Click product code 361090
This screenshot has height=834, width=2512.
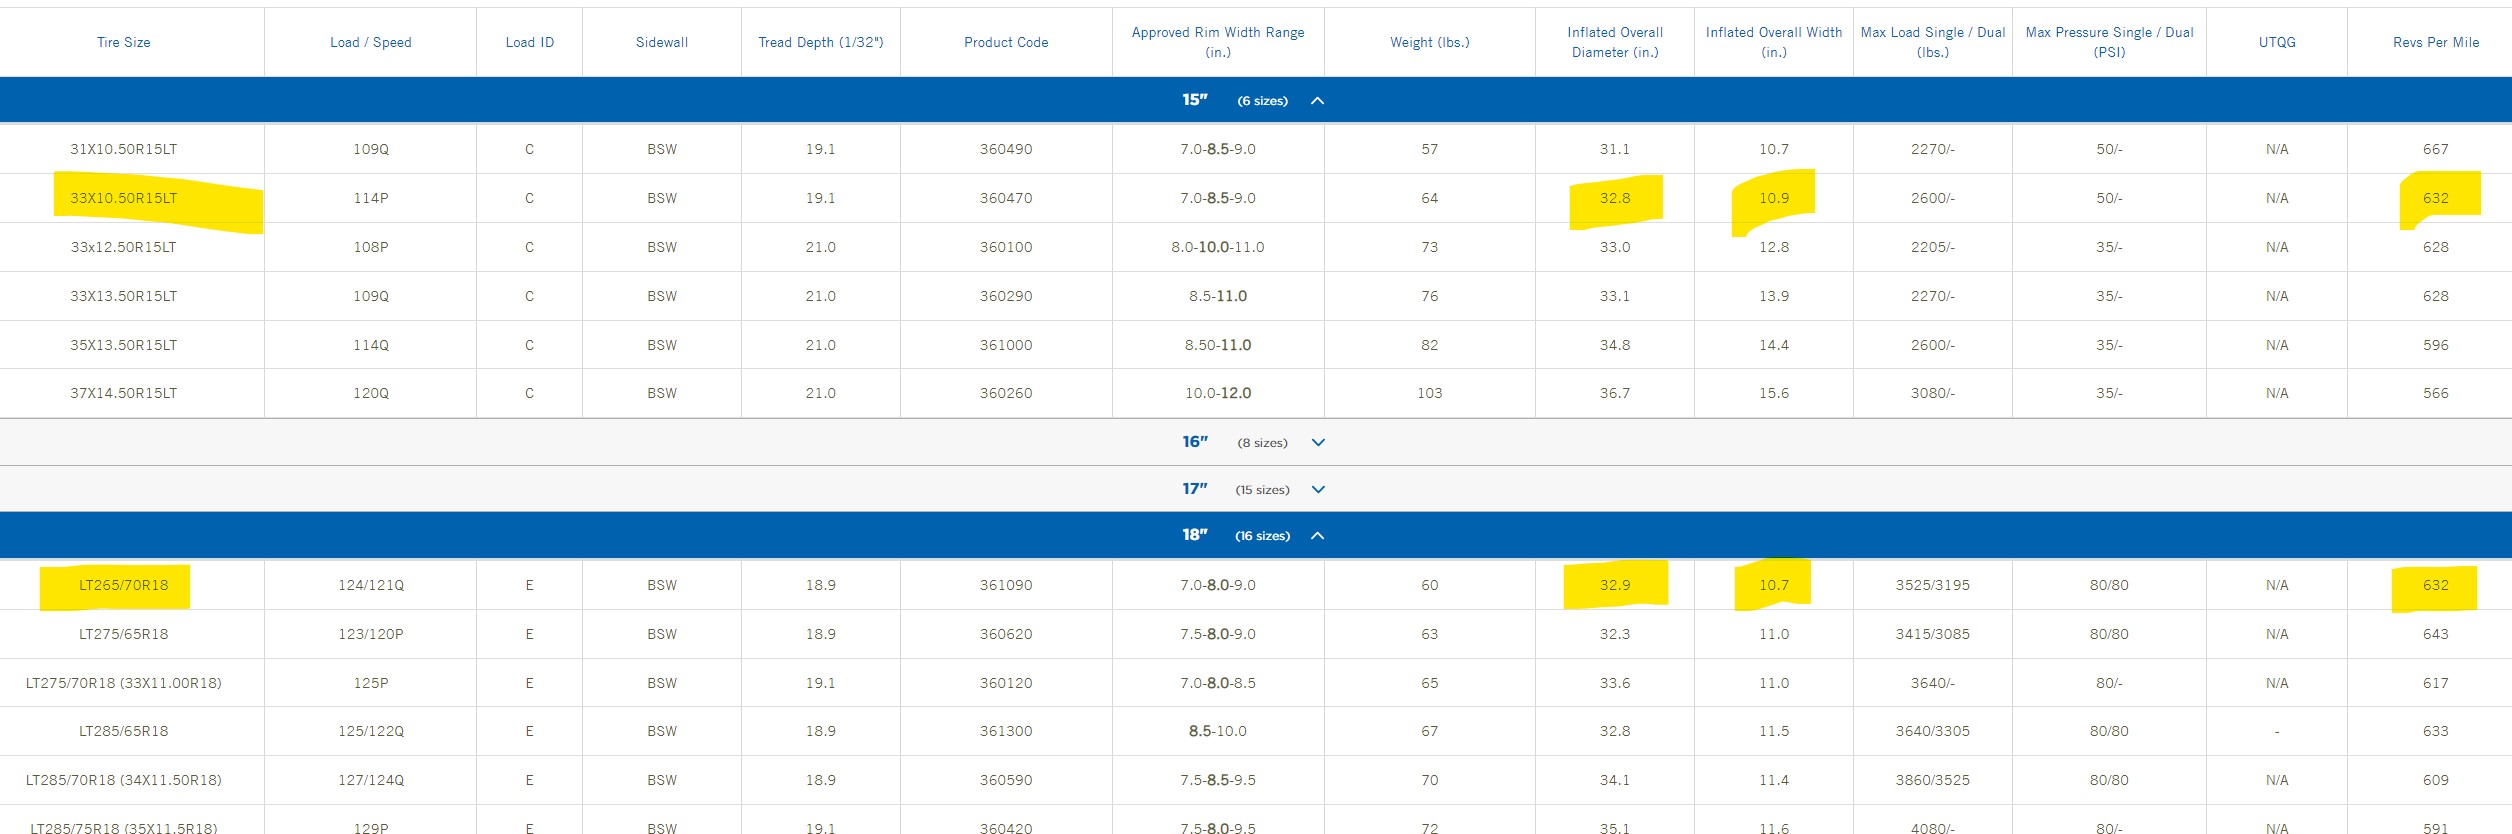[1005, 585]
